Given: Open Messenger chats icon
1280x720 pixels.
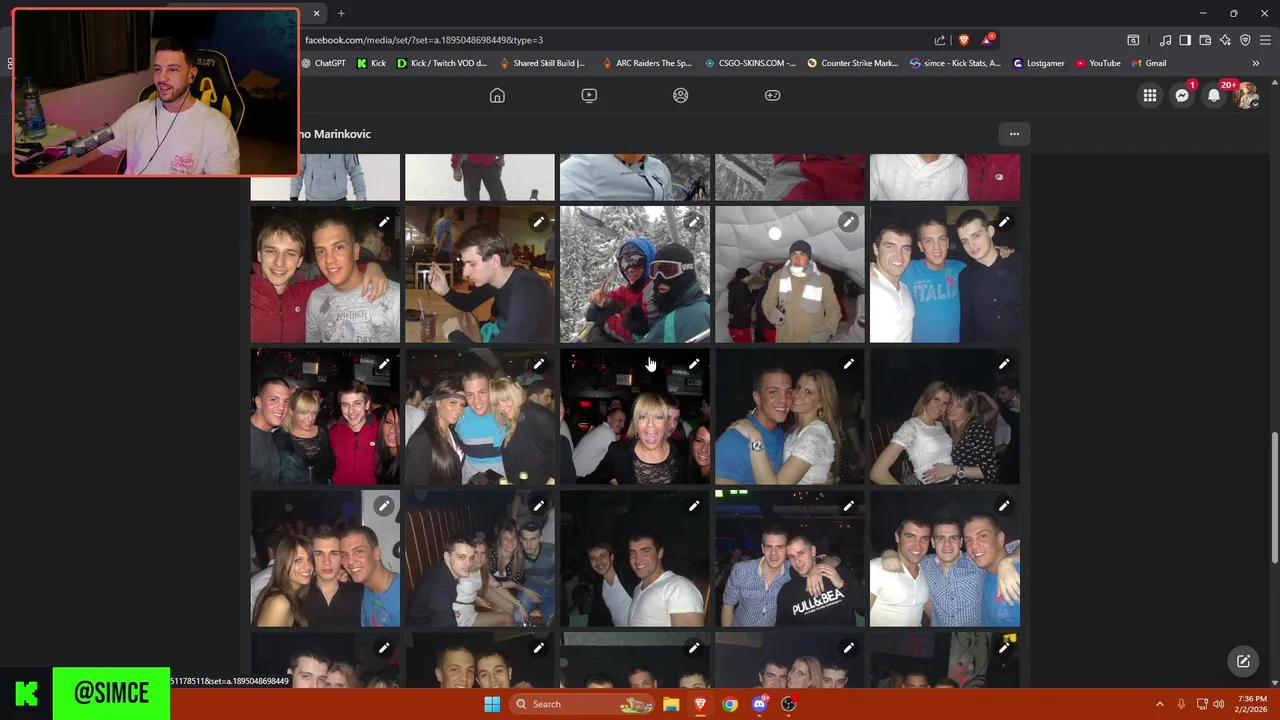Looking at the screenshot, I should (x=1182, y=95).
